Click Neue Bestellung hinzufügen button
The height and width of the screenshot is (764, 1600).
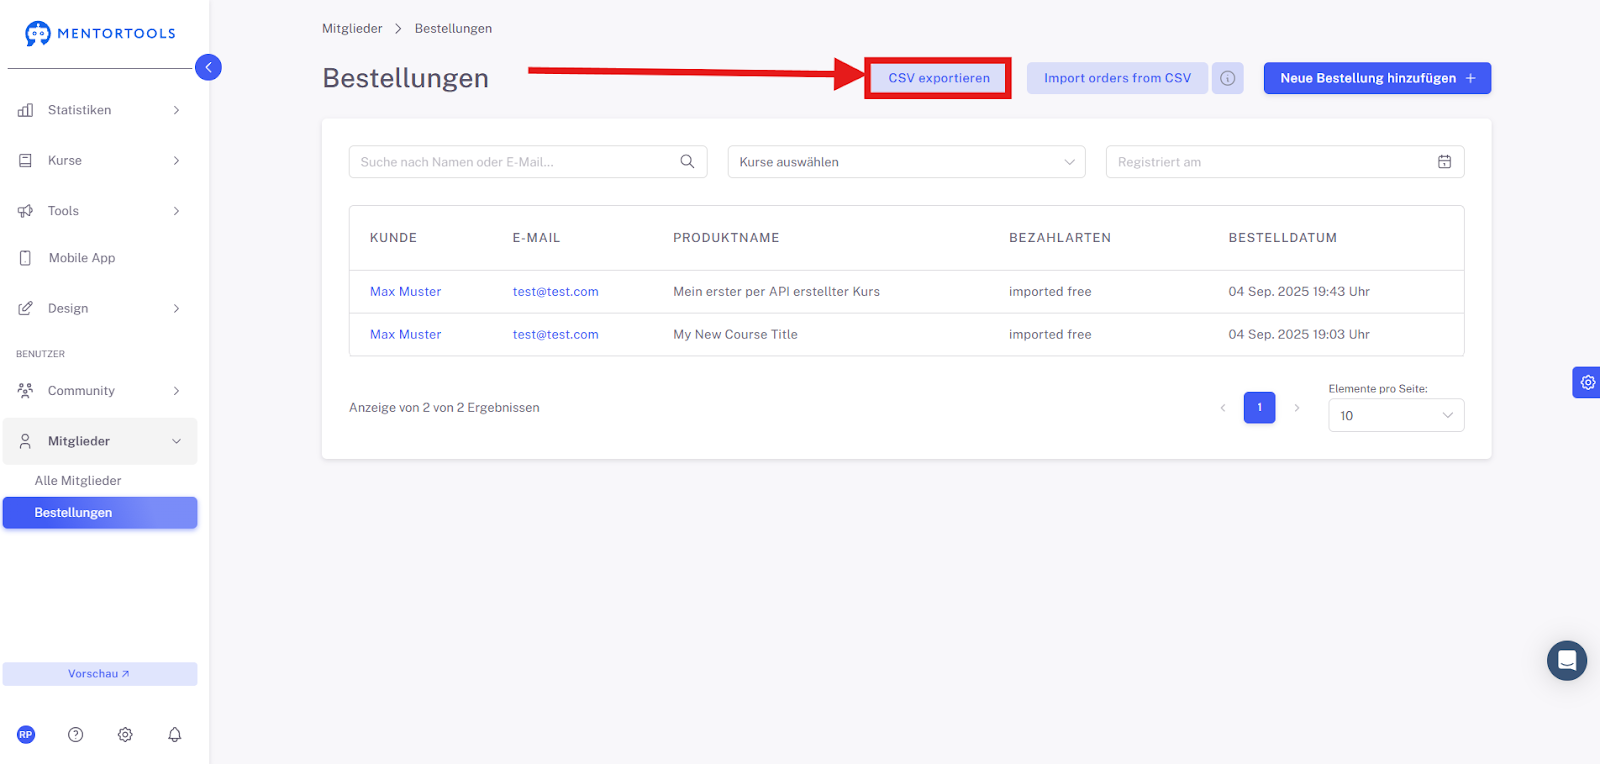1377,78
